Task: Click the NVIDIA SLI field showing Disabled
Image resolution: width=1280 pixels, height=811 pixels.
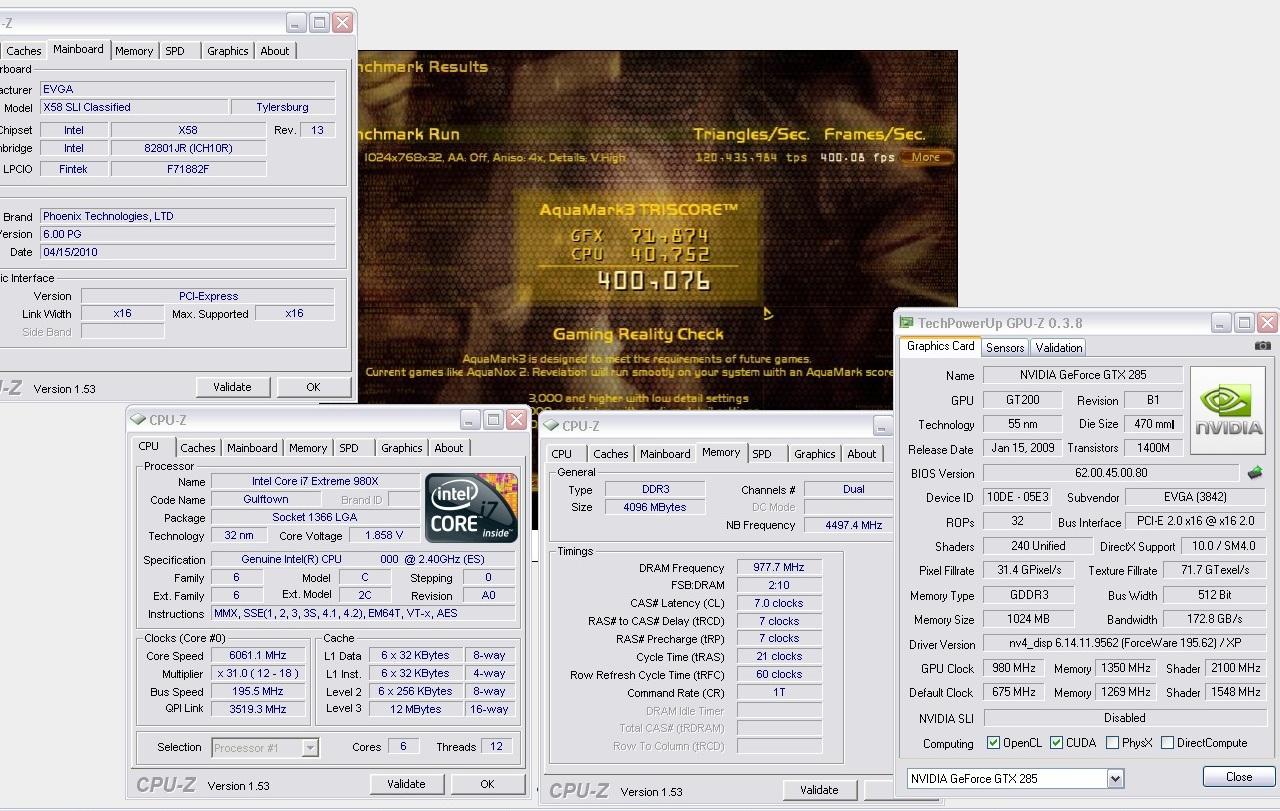Action: tap(1125, 718)
